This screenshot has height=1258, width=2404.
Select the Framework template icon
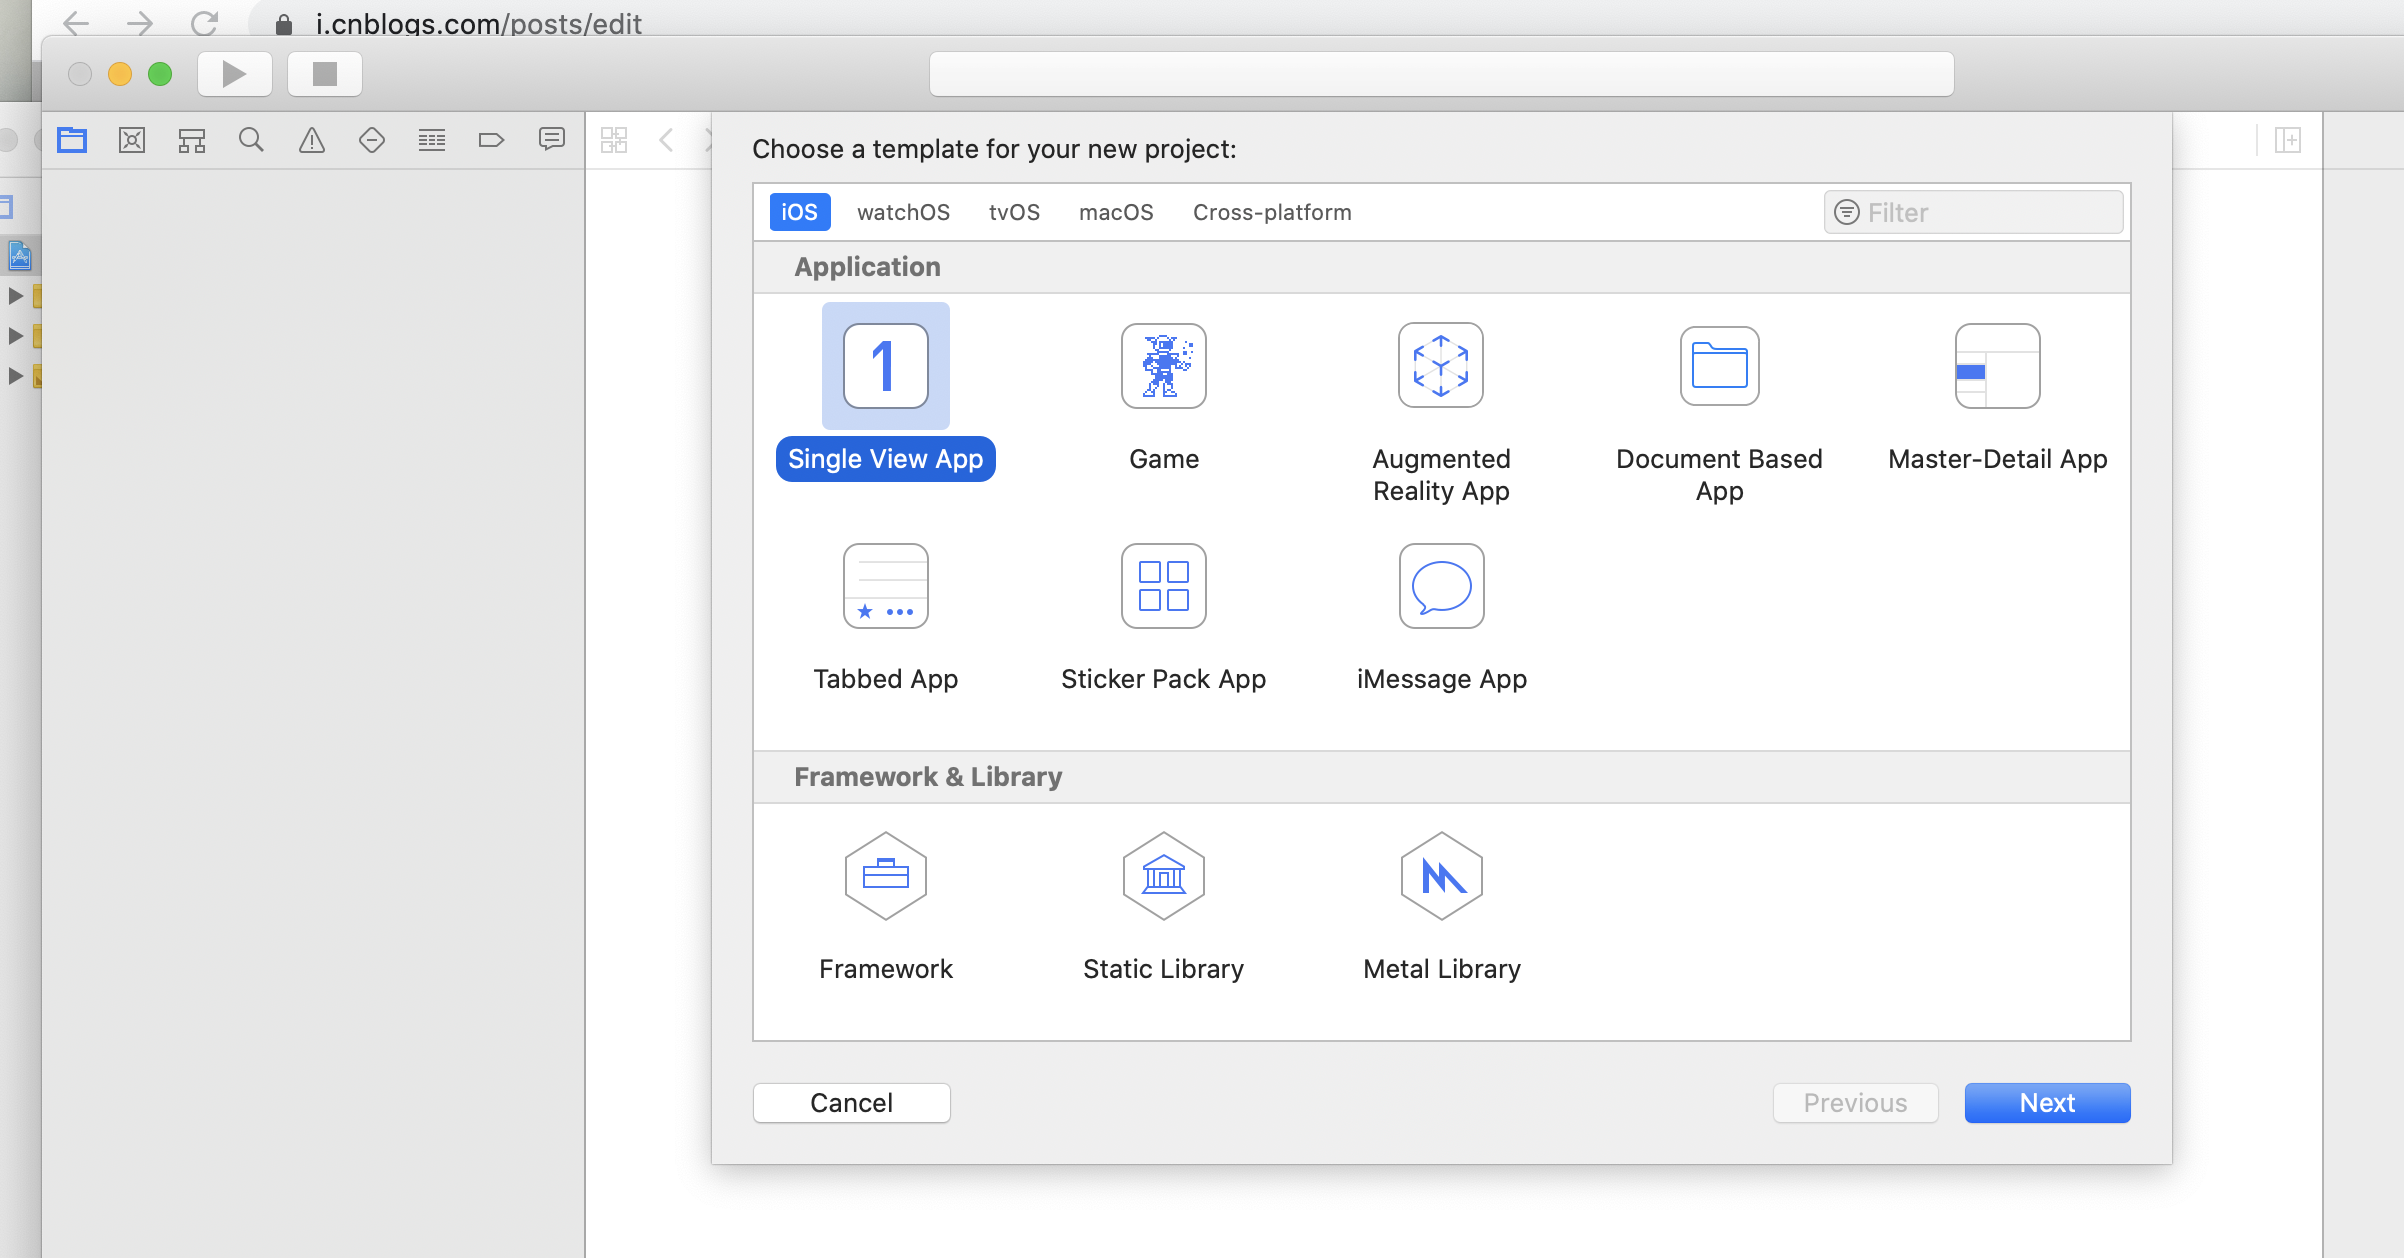tap(886, 876)
